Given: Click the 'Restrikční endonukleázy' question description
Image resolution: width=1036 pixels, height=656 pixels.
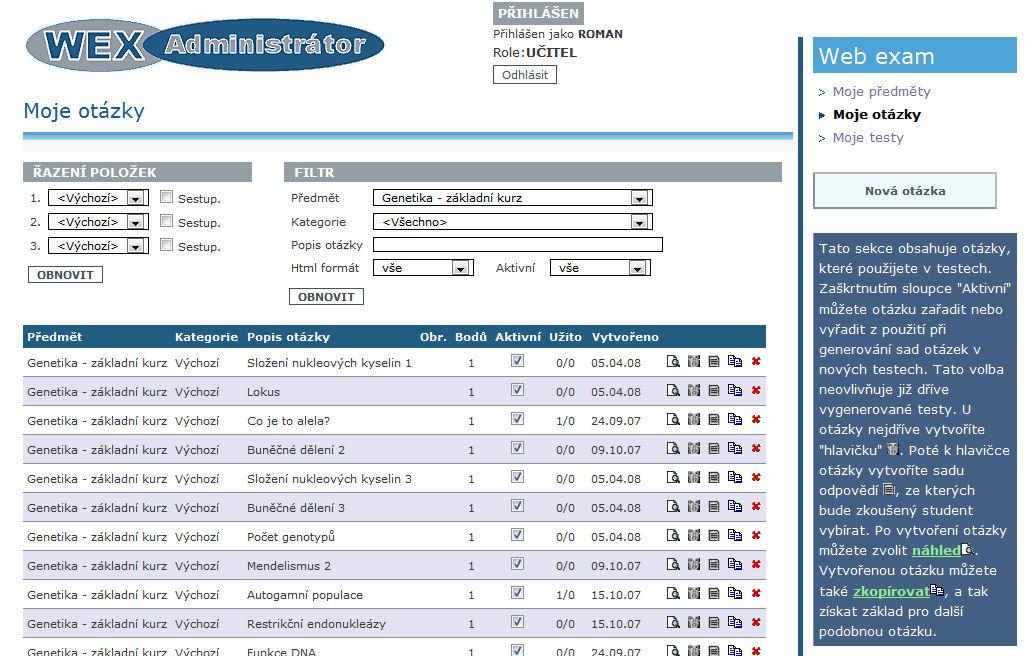Looking at the screenshot, I should pos(316,624).
